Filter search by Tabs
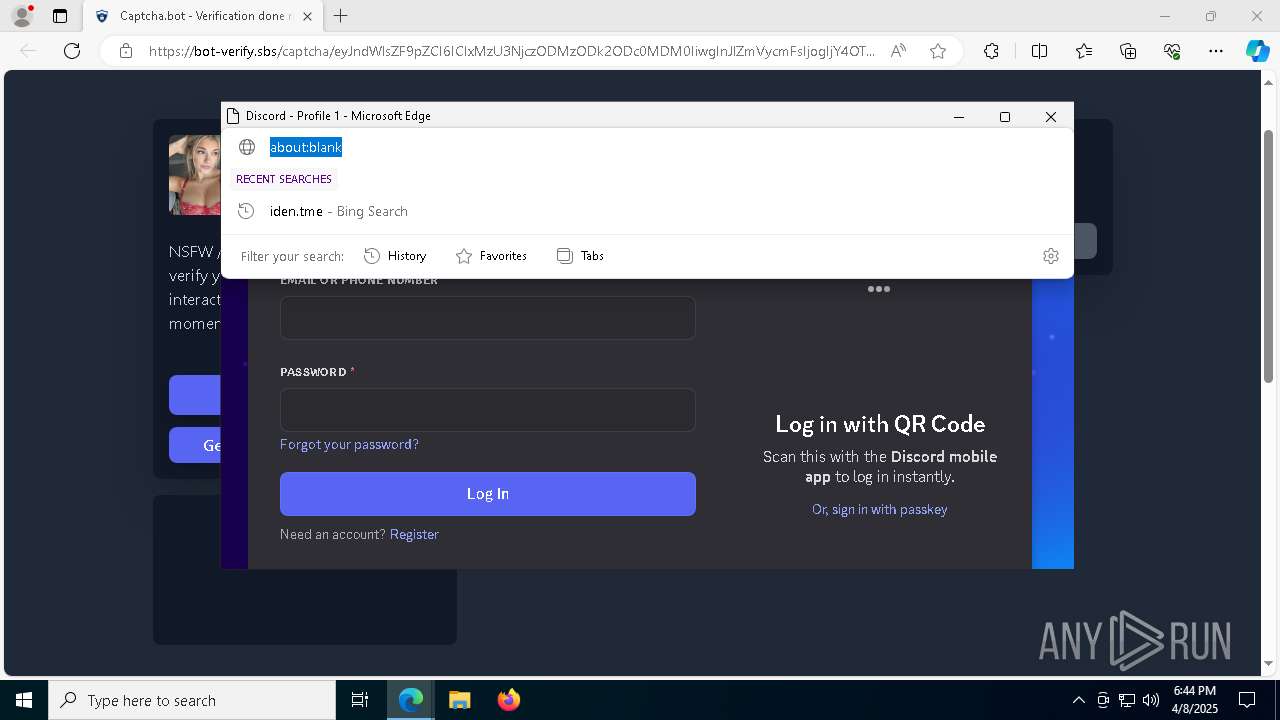 (x=580, y=256)
